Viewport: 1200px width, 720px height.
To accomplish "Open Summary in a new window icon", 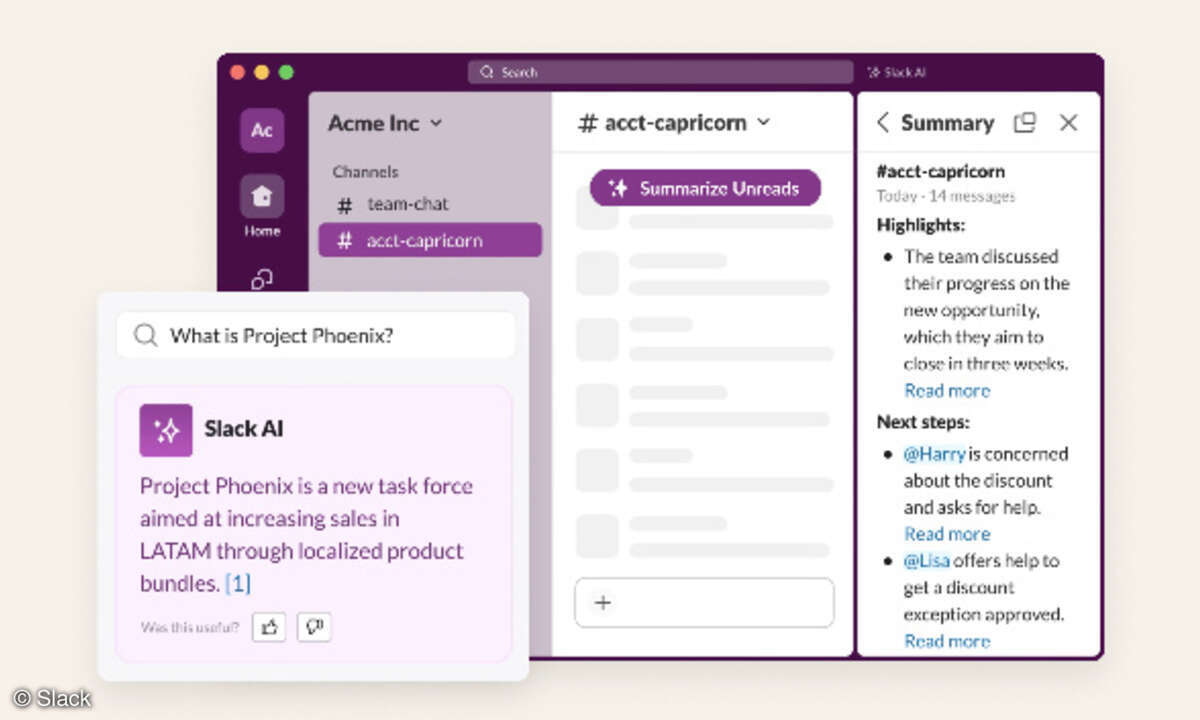I will point(1024,122).
